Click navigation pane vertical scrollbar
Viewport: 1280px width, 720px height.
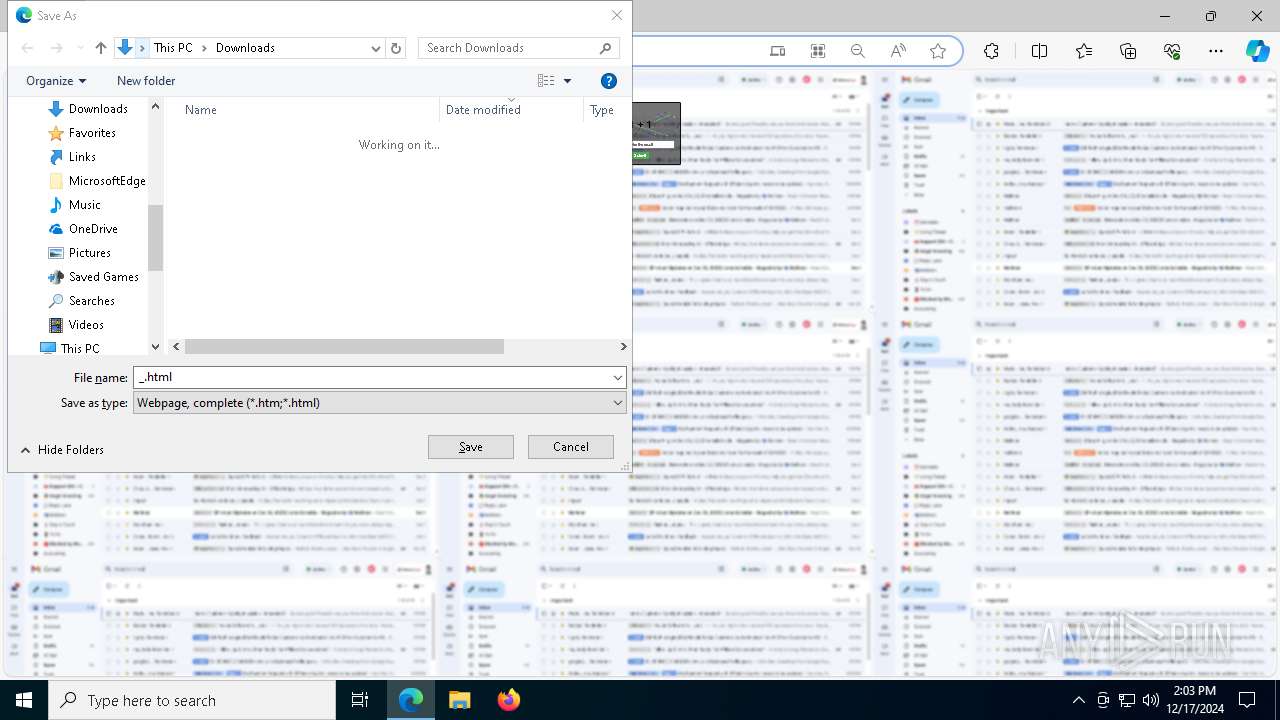155,227
